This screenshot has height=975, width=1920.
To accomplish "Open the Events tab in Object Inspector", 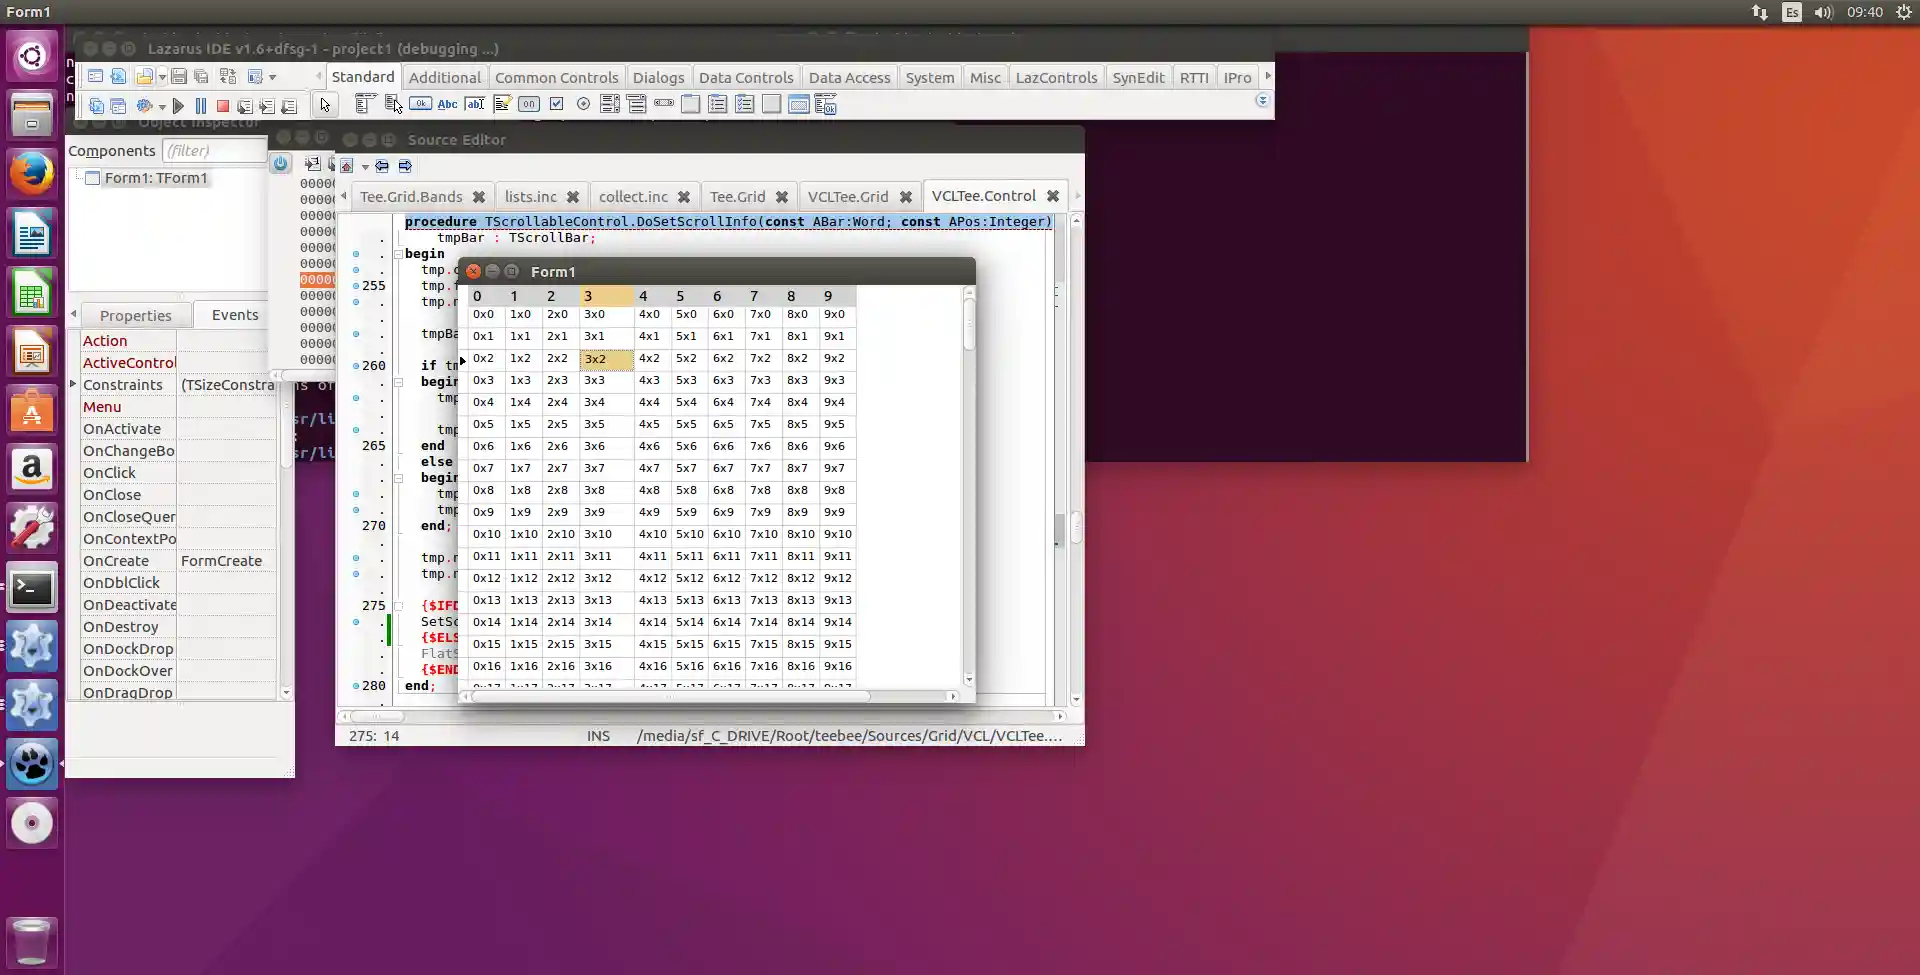I will pos(235,315).
